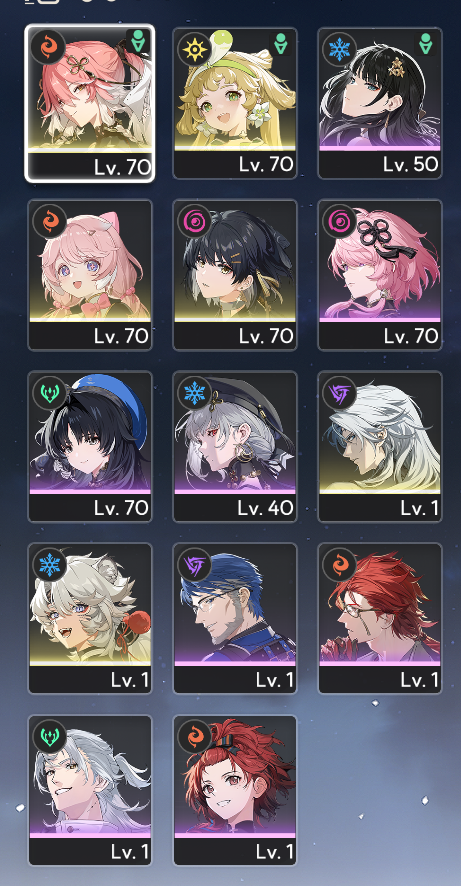Screen dimensions: 461x886
Task: Select pink-haired character with black knot hairpin
Action: coord(380,275)
